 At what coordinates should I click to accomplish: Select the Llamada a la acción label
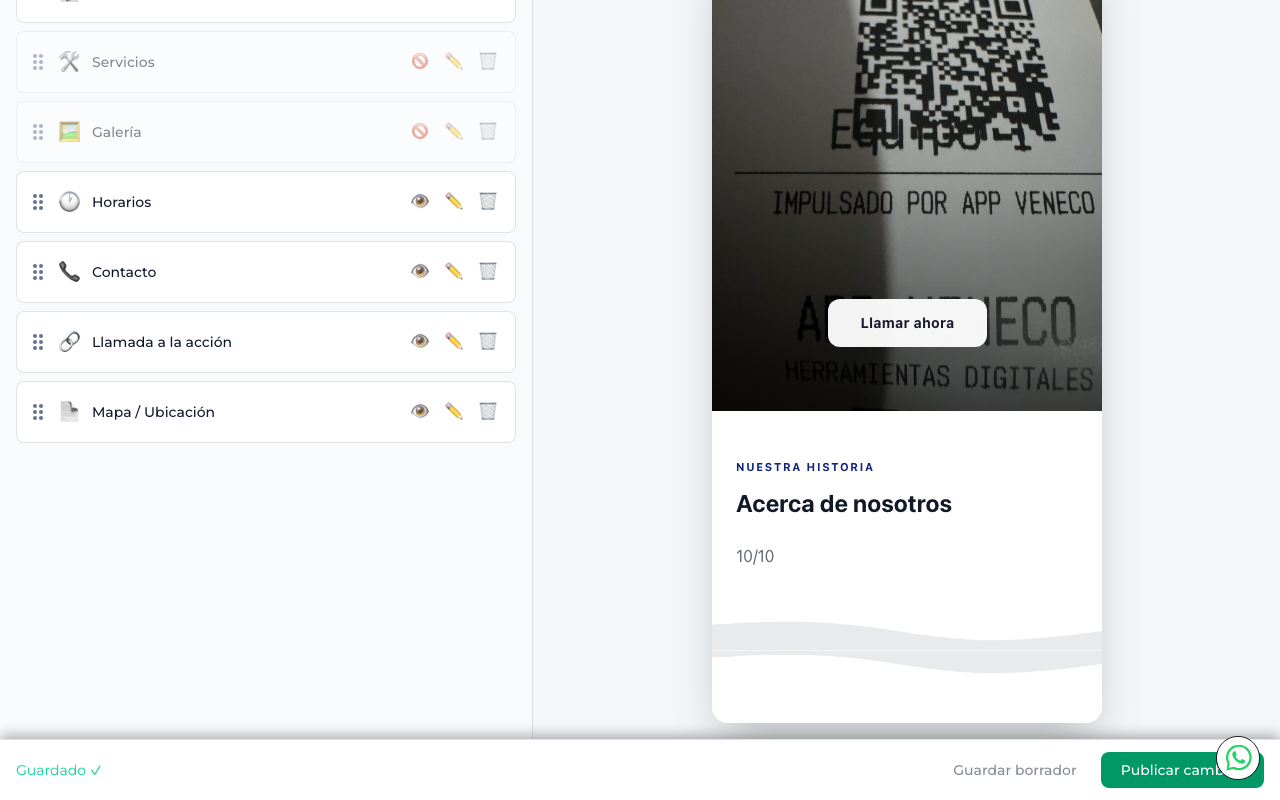point(162,342)
